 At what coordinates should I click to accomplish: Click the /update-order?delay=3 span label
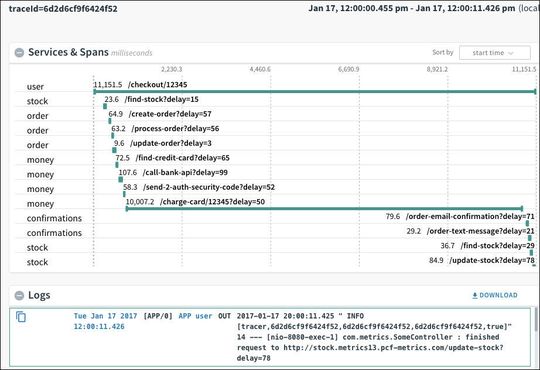pyautogui.click(x=171, y=143)
